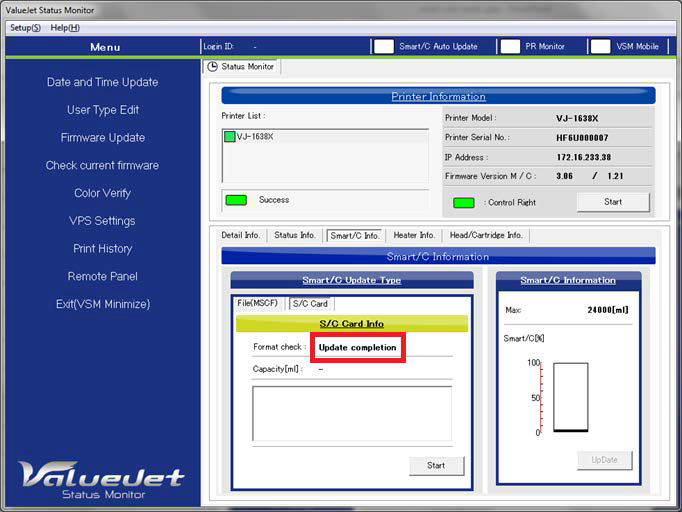
Task: Switch to the Detail Info. tab
Action: pos(240,235)
